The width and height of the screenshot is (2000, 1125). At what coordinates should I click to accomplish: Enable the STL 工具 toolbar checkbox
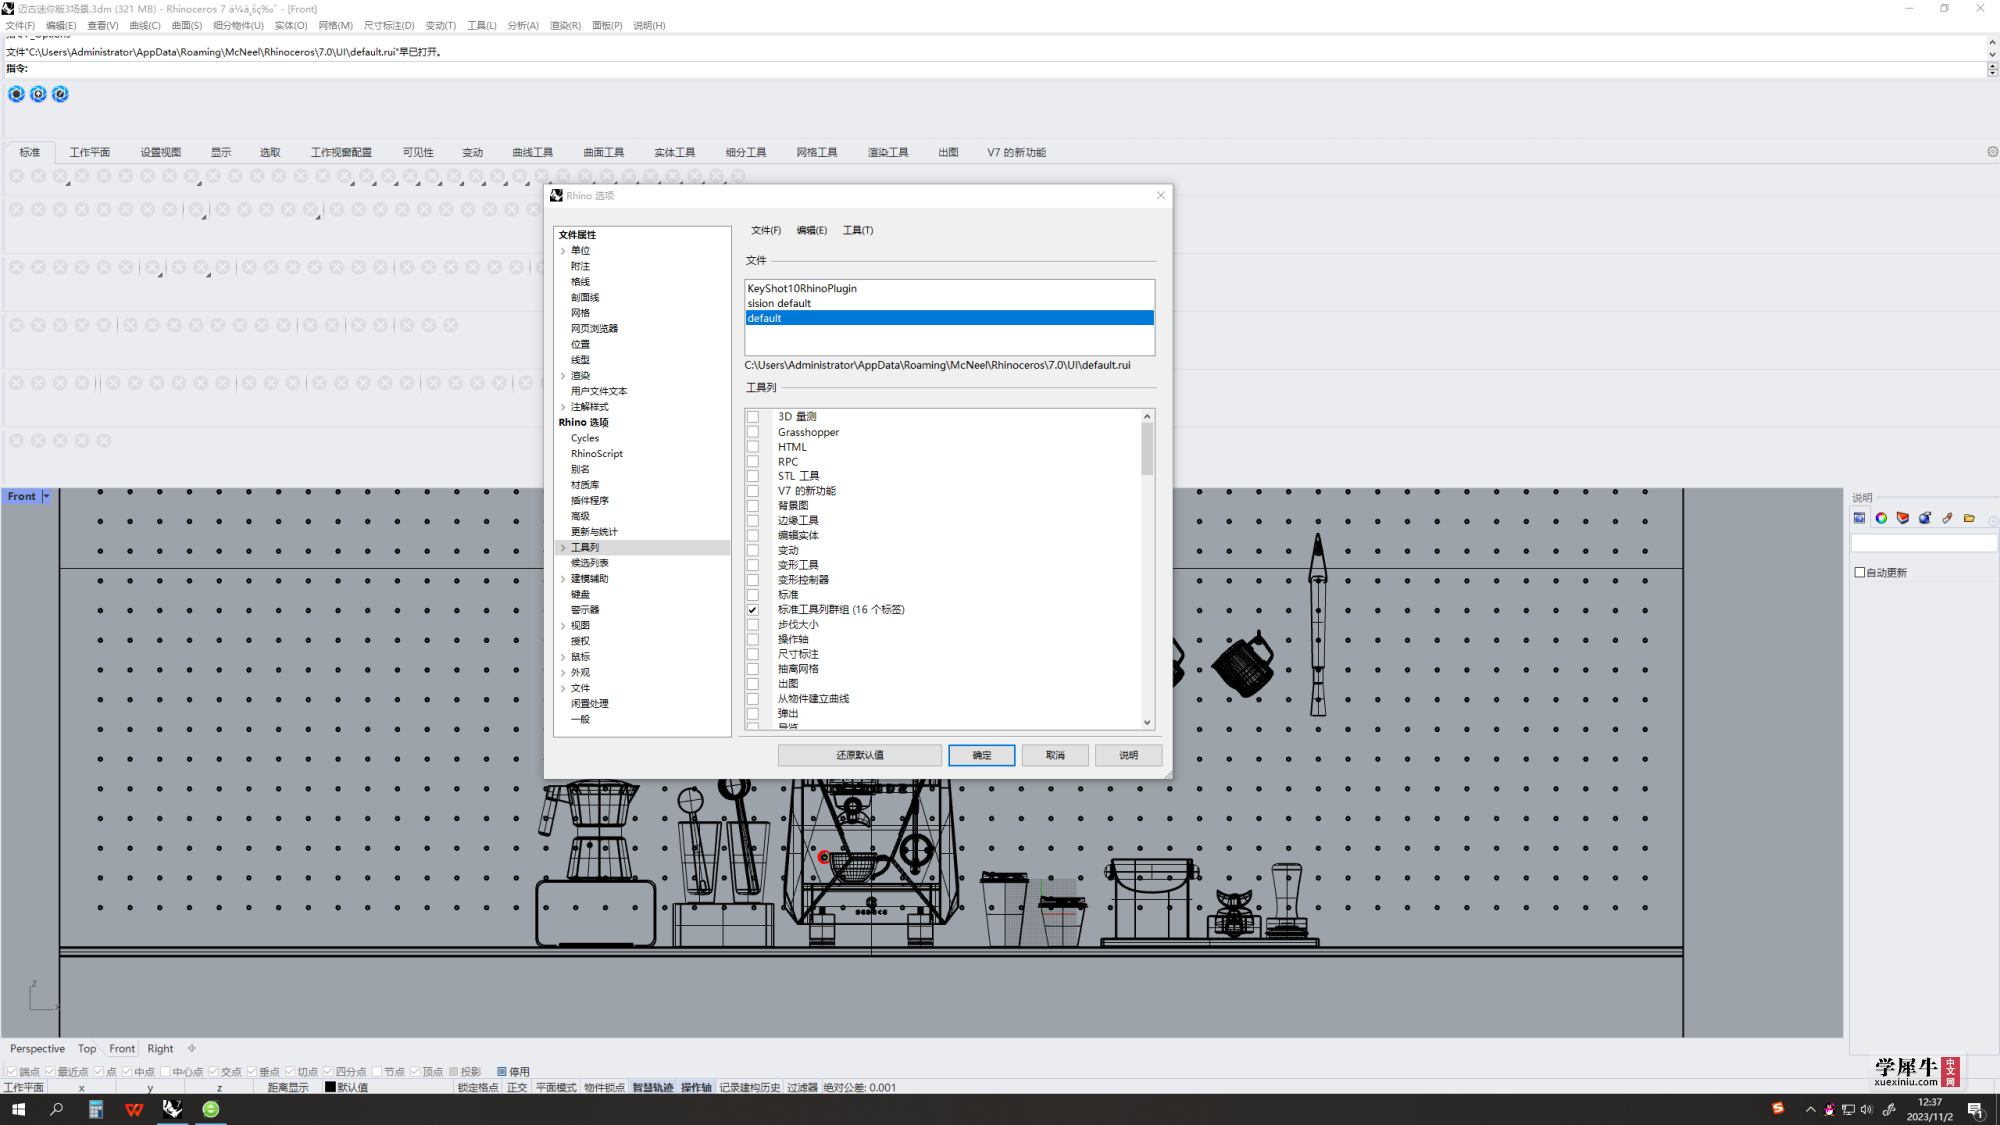pyautogui.click(x=753, y=476)
